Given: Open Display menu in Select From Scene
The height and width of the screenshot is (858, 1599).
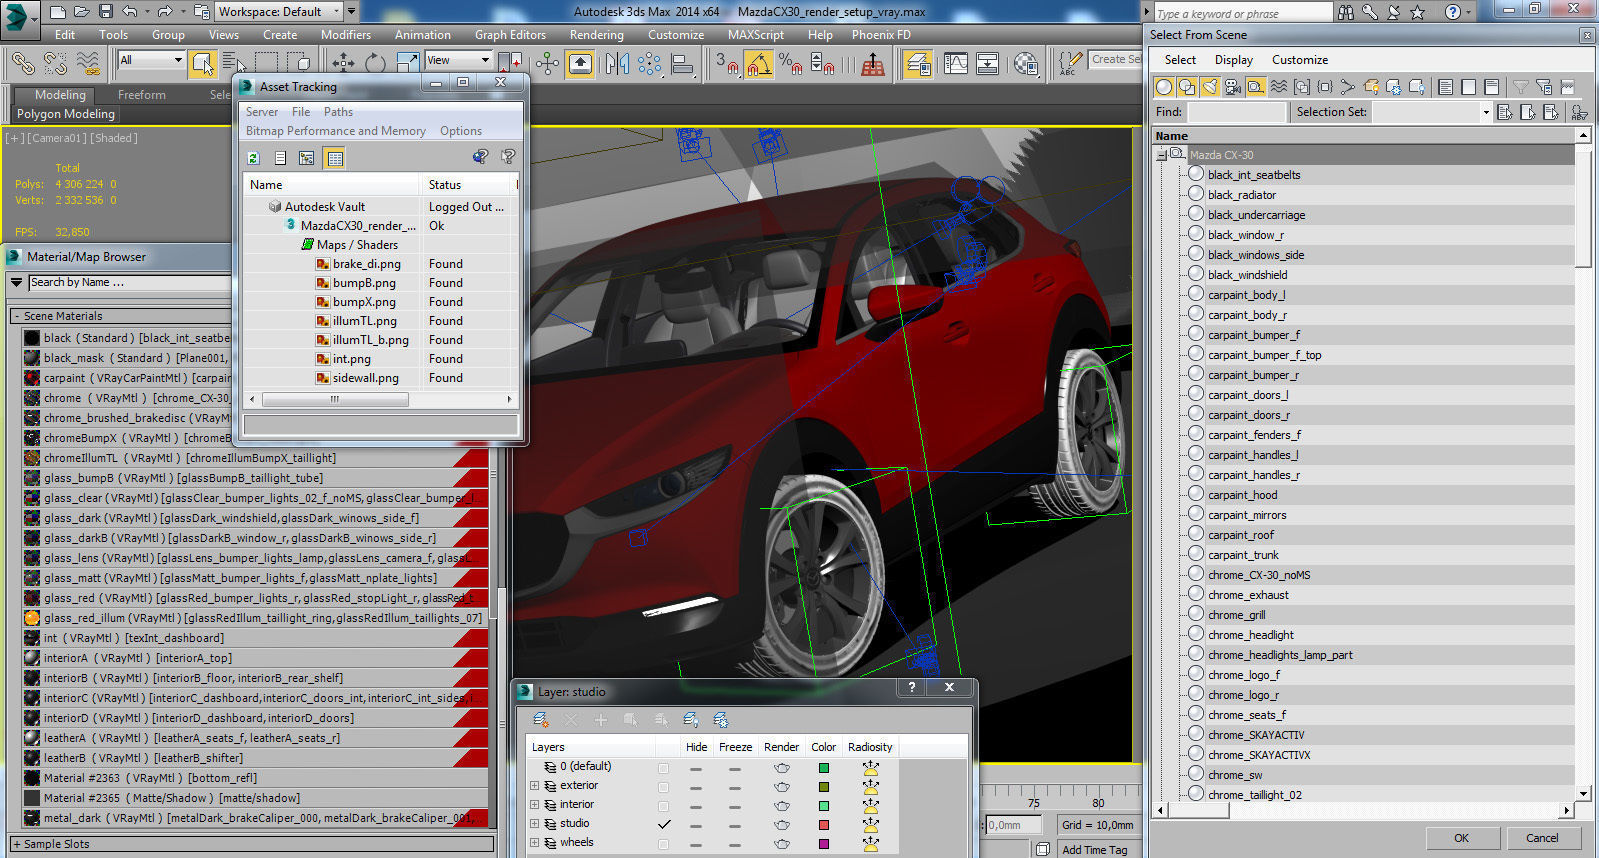Looking at the screenshot, I should point(1234,60).
